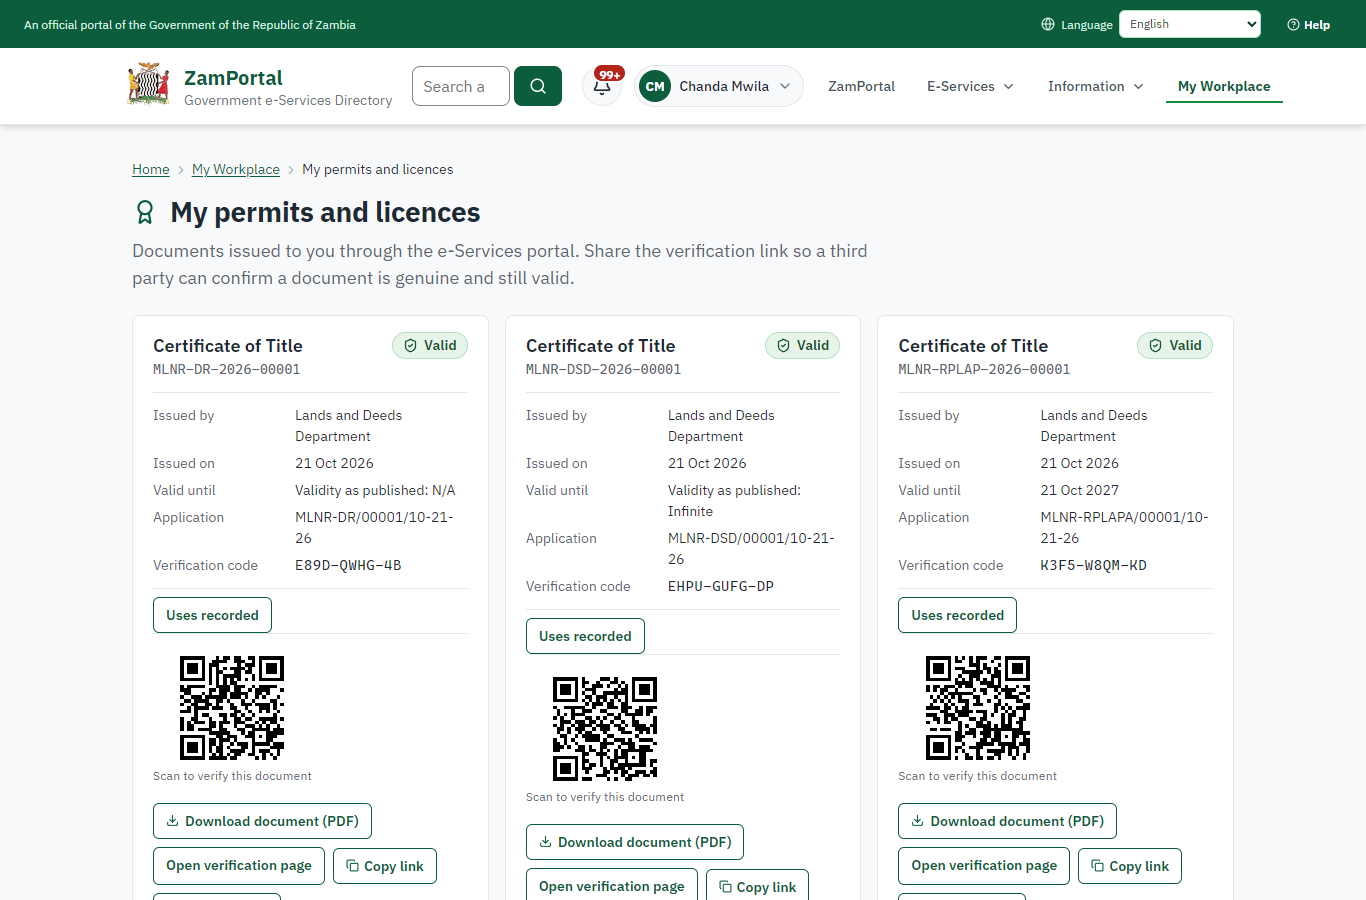Screen dimensions: 1366x900
Task: Click QR code for MLNR-DR-2026-00001
Action: (x=232, y=708)
